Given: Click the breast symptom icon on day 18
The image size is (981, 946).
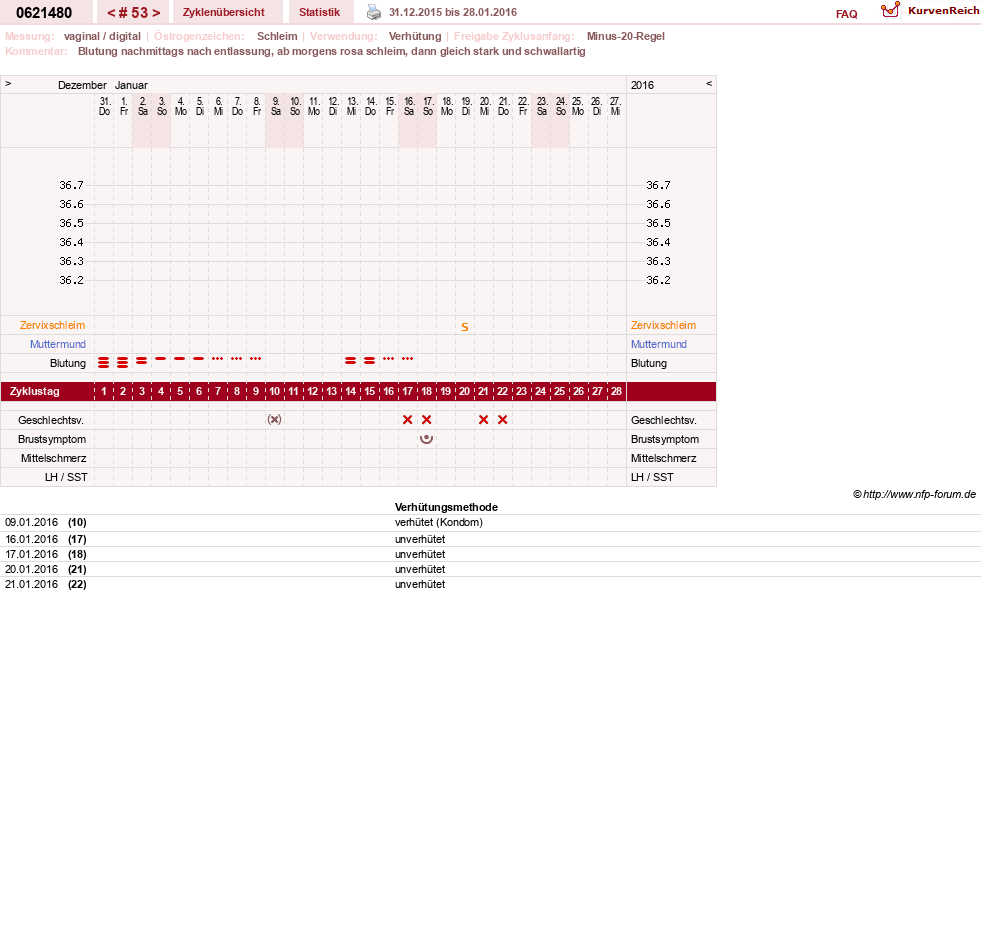Looking at the screenshot, I should click(x=427, y=439).
